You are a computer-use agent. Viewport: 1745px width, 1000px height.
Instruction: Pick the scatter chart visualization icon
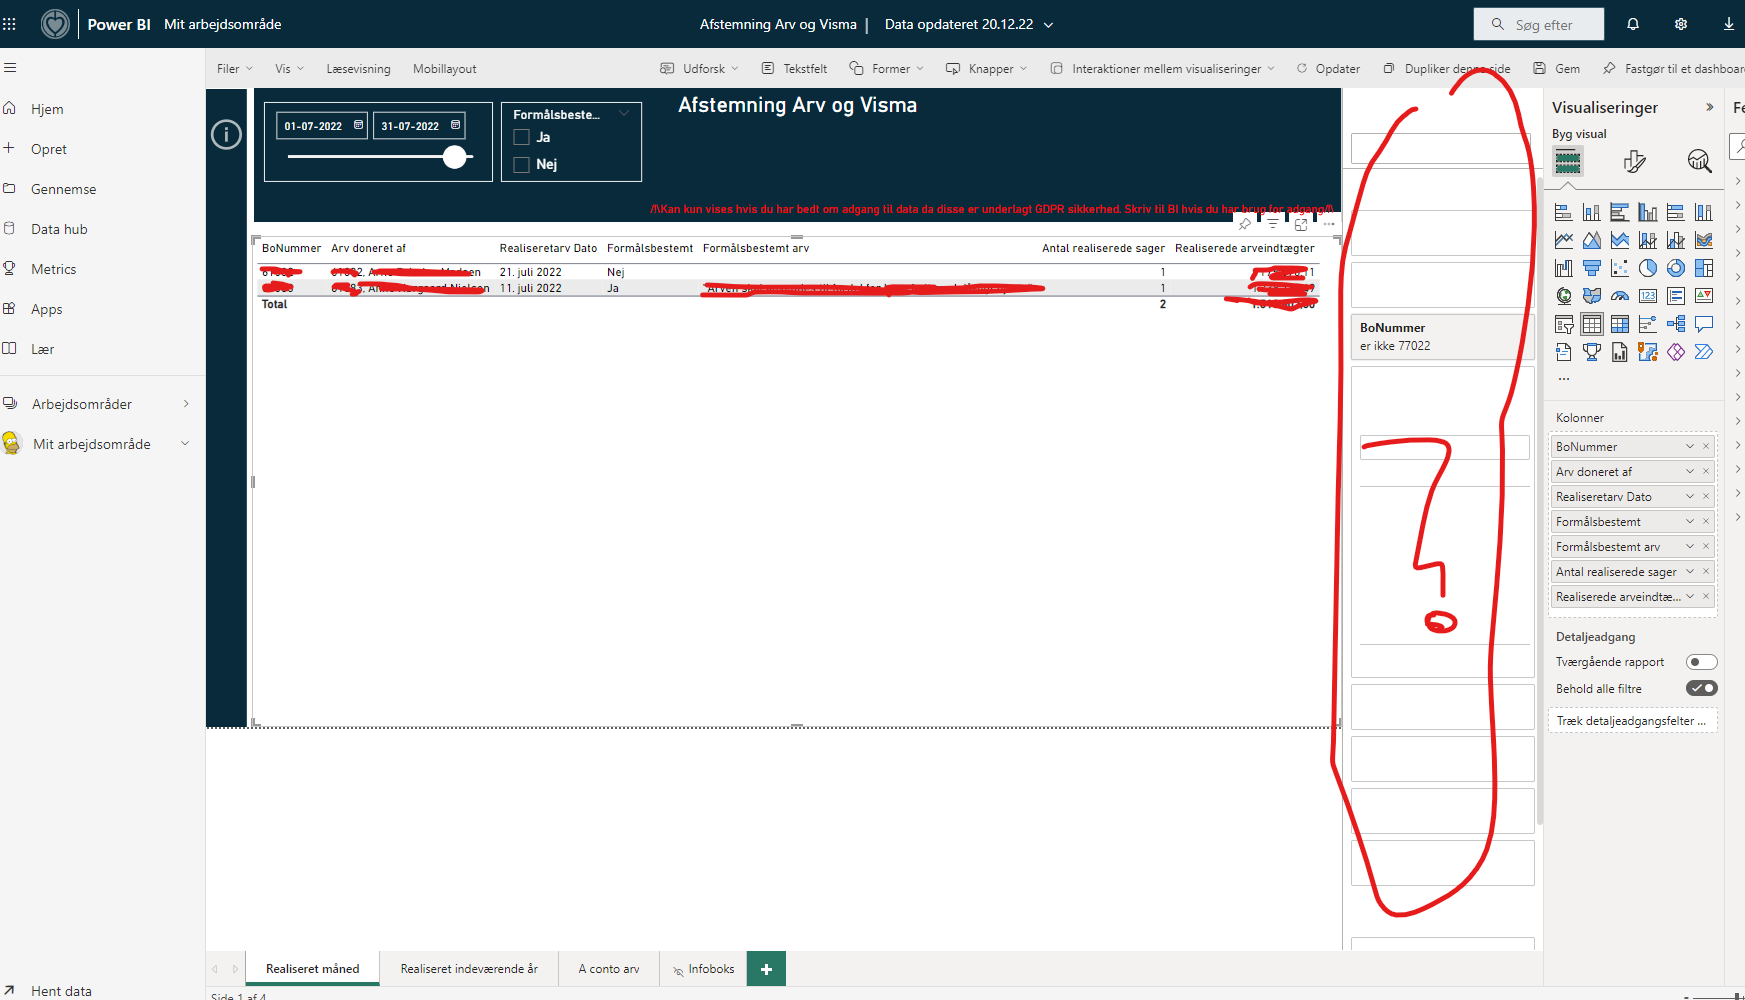(x=1620, y=268)
